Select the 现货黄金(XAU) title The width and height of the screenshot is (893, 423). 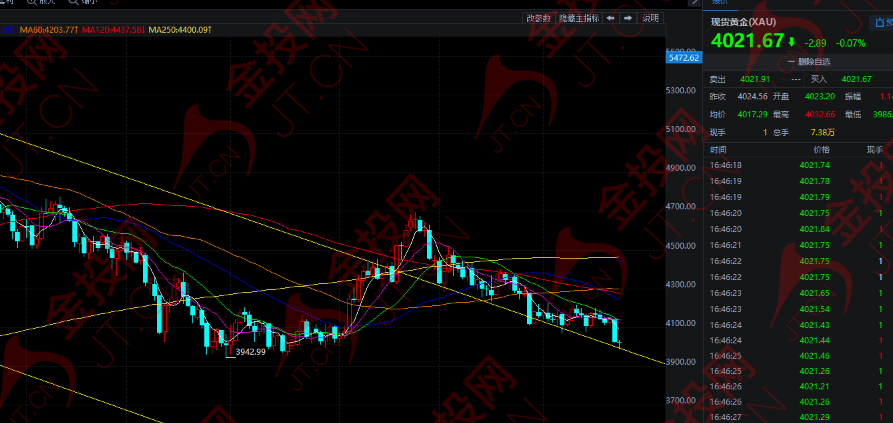tap(743, 22)
